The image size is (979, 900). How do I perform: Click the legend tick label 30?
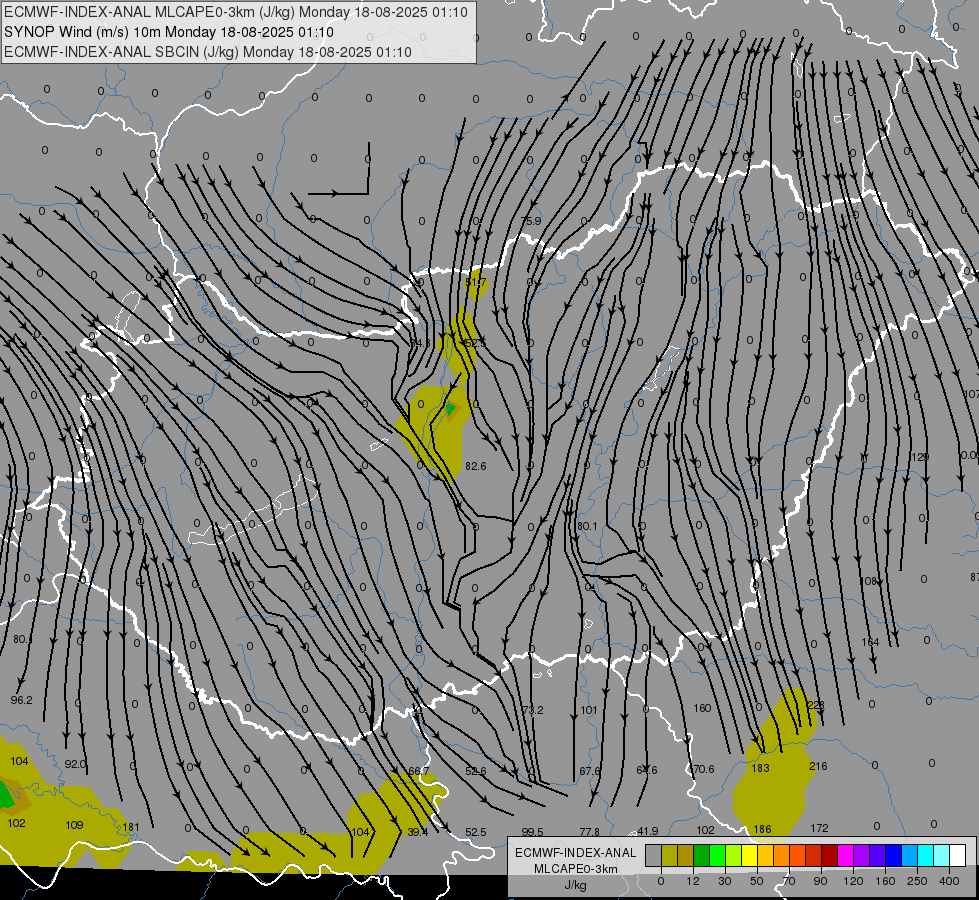tap(725, 881)
